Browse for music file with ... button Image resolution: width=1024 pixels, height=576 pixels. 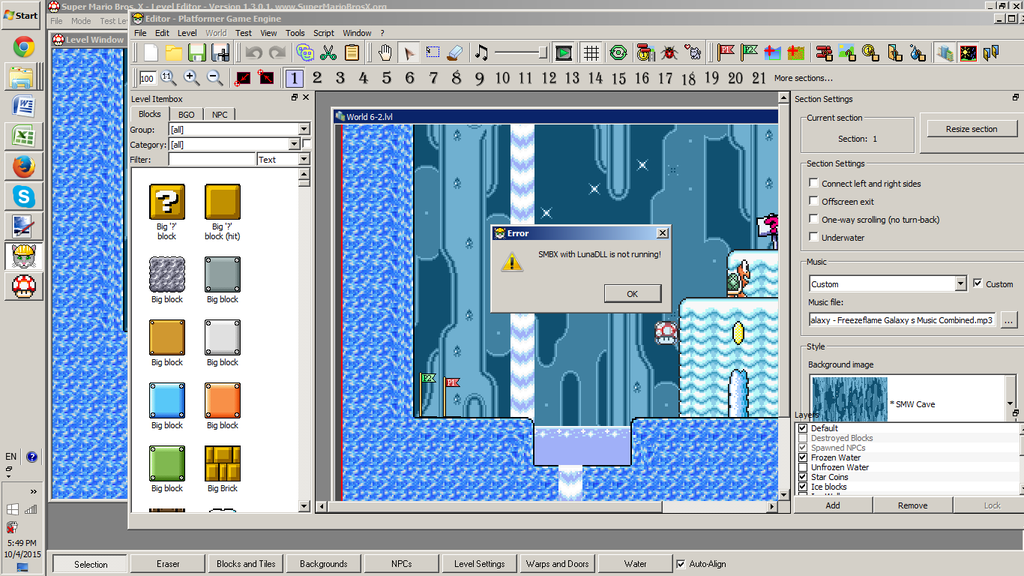(x=1009, y=320)
